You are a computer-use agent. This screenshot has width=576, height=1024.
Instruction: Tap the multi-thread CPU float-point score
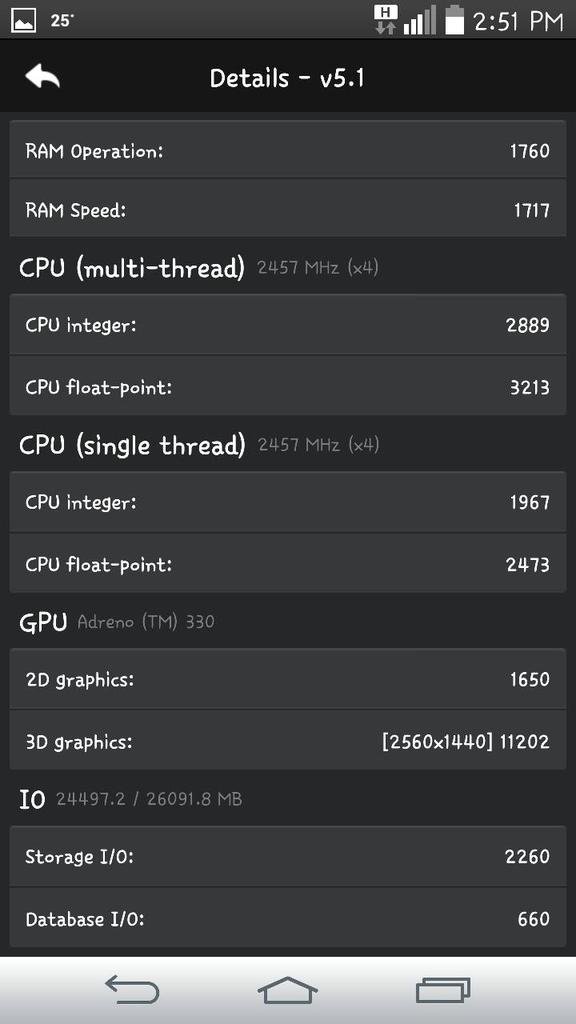pos(288,387)
